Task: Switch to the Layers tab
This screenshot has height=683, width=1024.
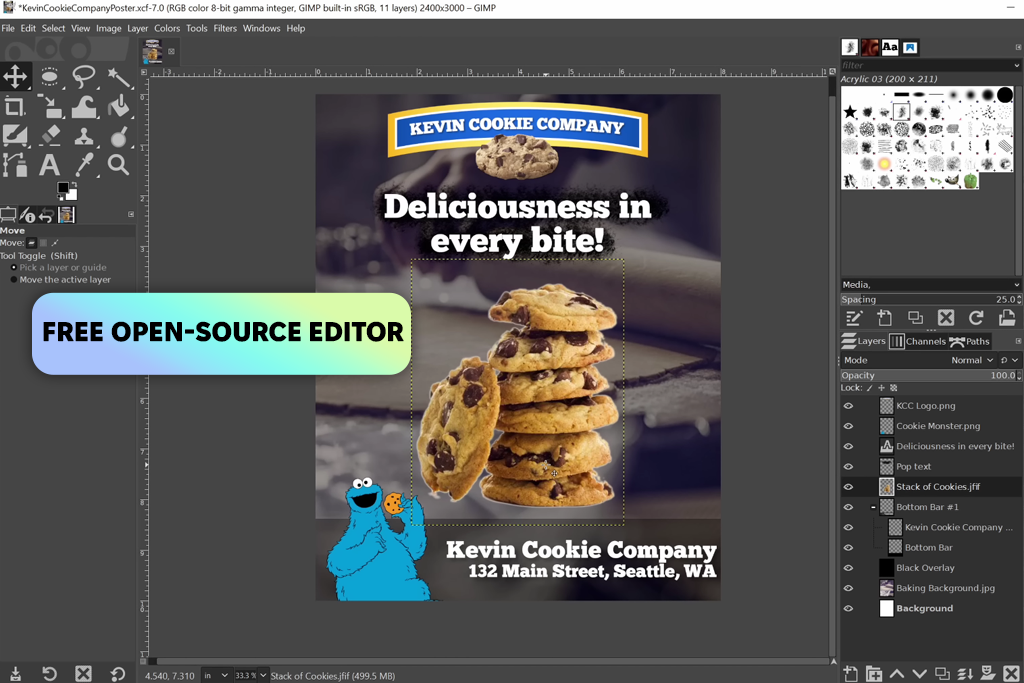Action: (x=863, y=341)
